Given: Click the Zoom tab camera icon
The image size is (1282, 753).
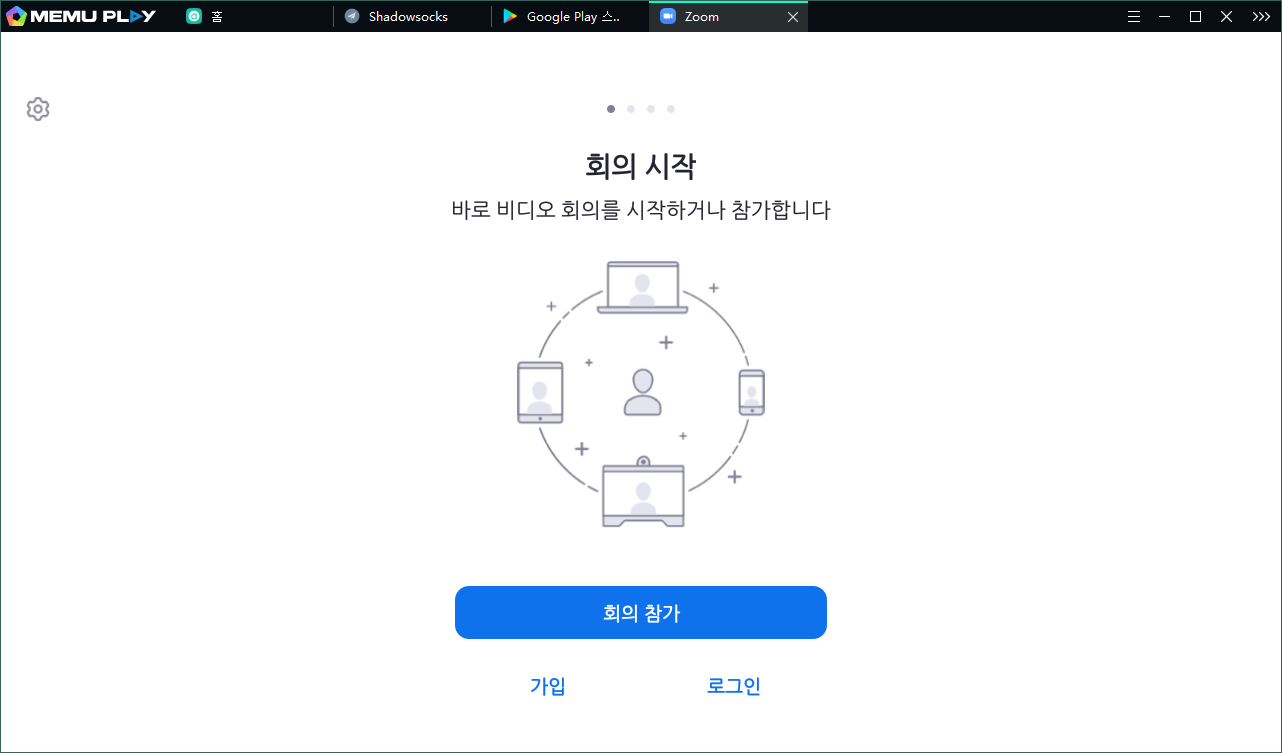Looking at the screenshot, I should [x=668, y=16].
